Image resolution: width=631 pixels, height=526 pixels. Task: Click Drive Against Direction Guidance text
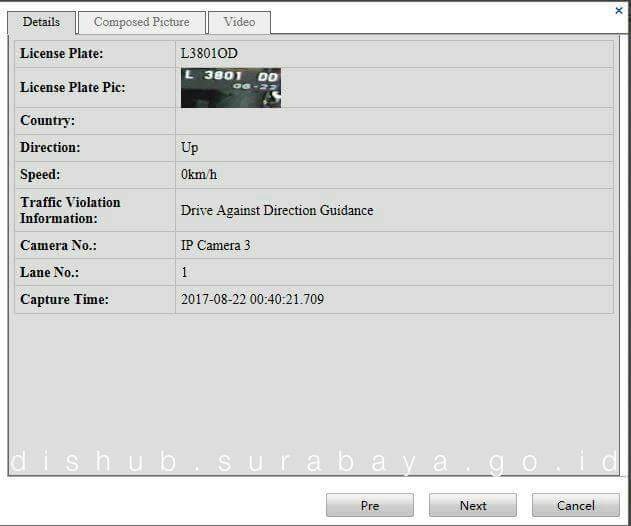tap(276, 211)
